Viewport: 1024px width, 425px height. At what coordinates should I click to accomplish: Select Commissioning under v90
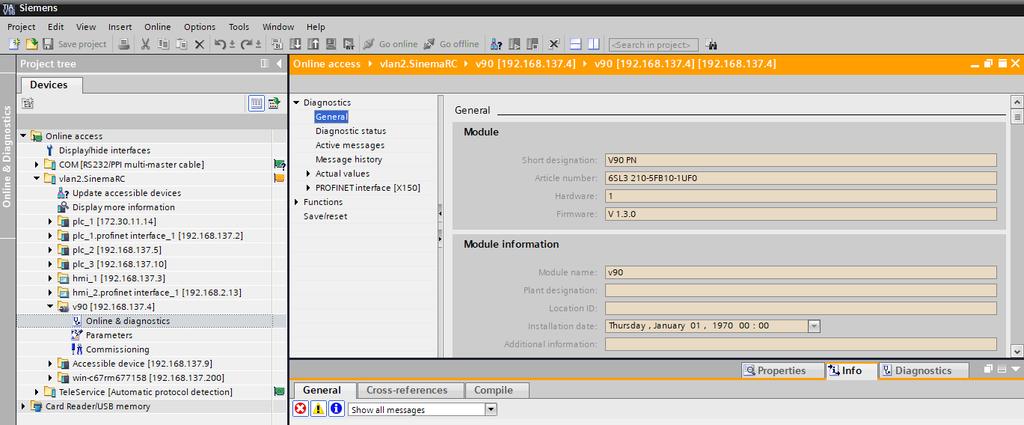pyautogui.click(x=118, y=349)
